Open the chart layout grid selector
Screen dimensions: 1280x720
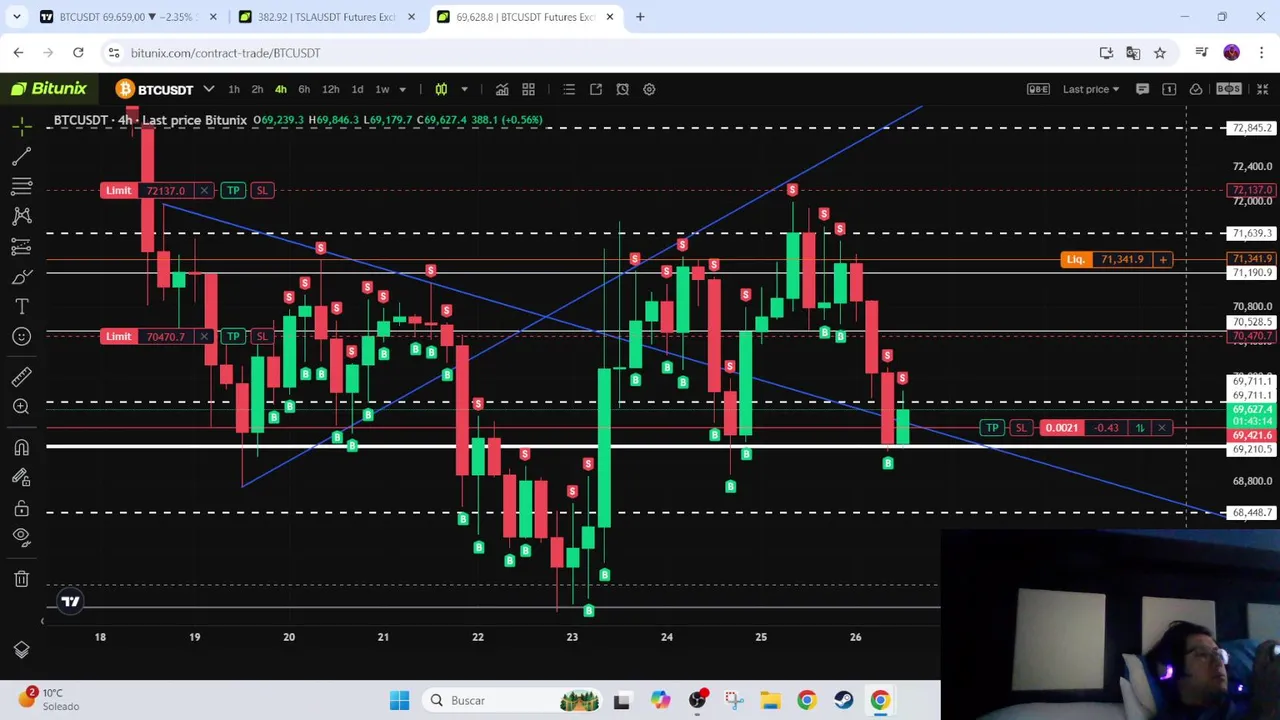tap(528, 89)
